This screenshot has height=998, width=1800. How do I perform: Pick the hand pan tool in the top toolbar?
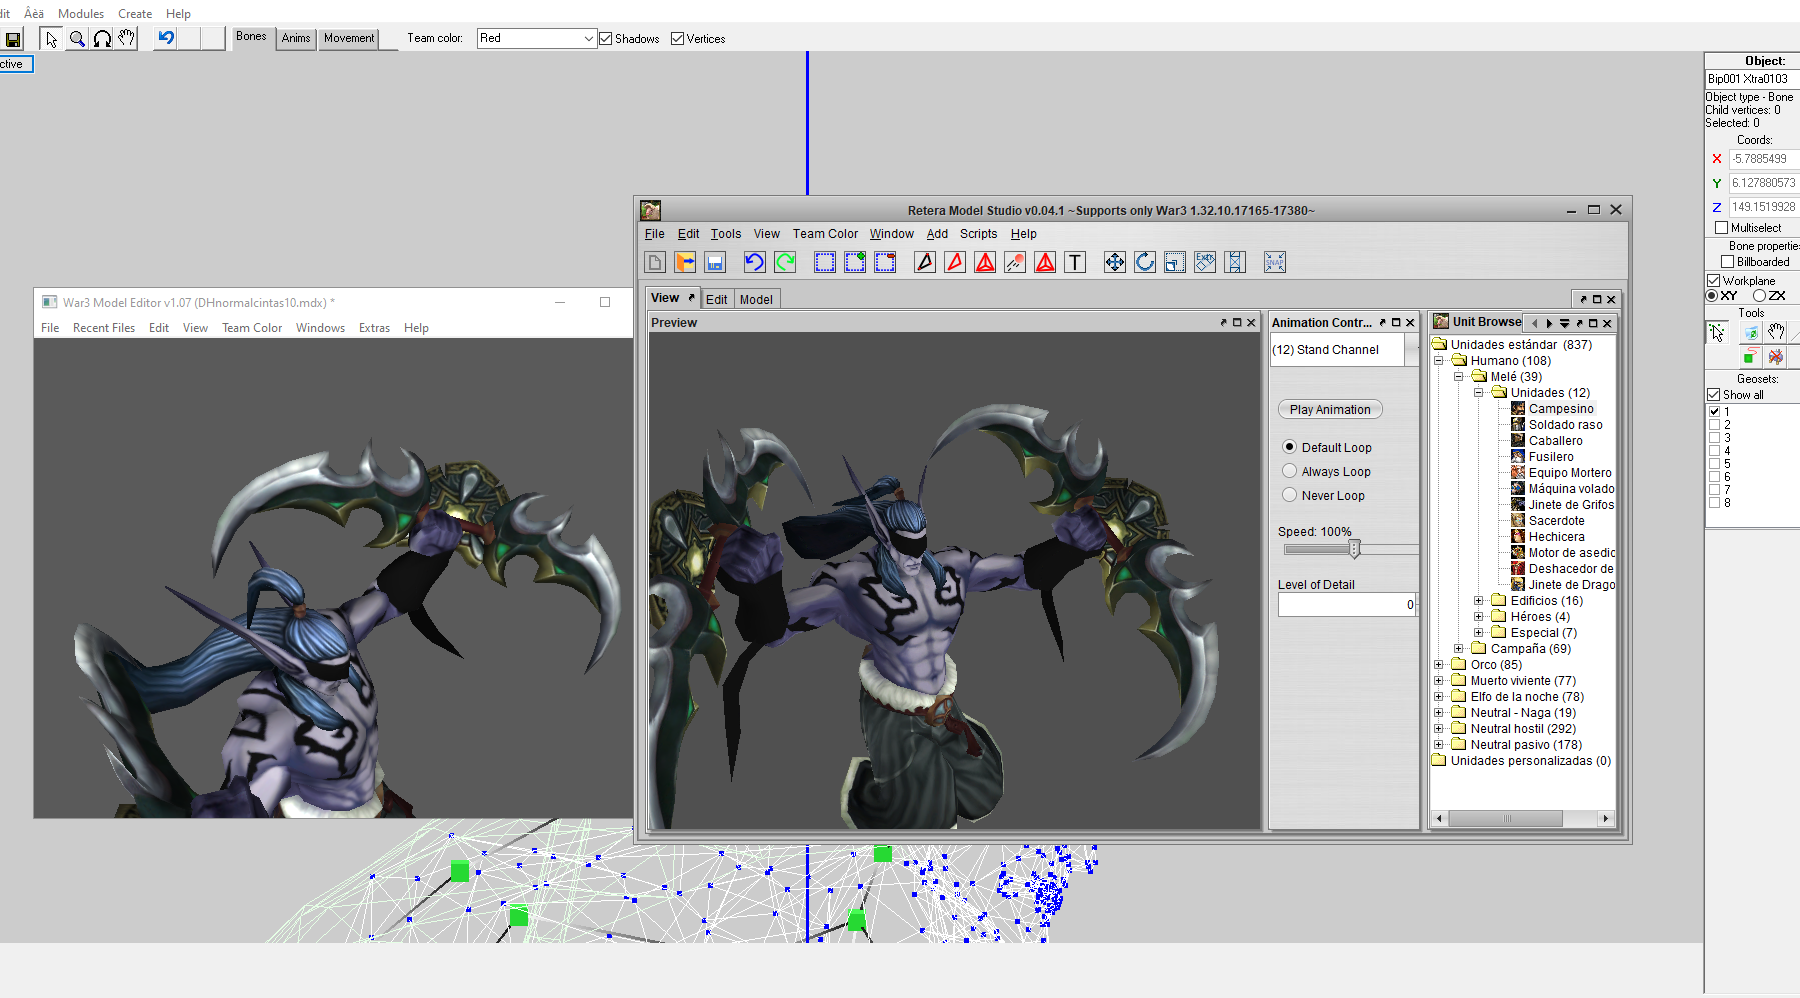point(126,39)
